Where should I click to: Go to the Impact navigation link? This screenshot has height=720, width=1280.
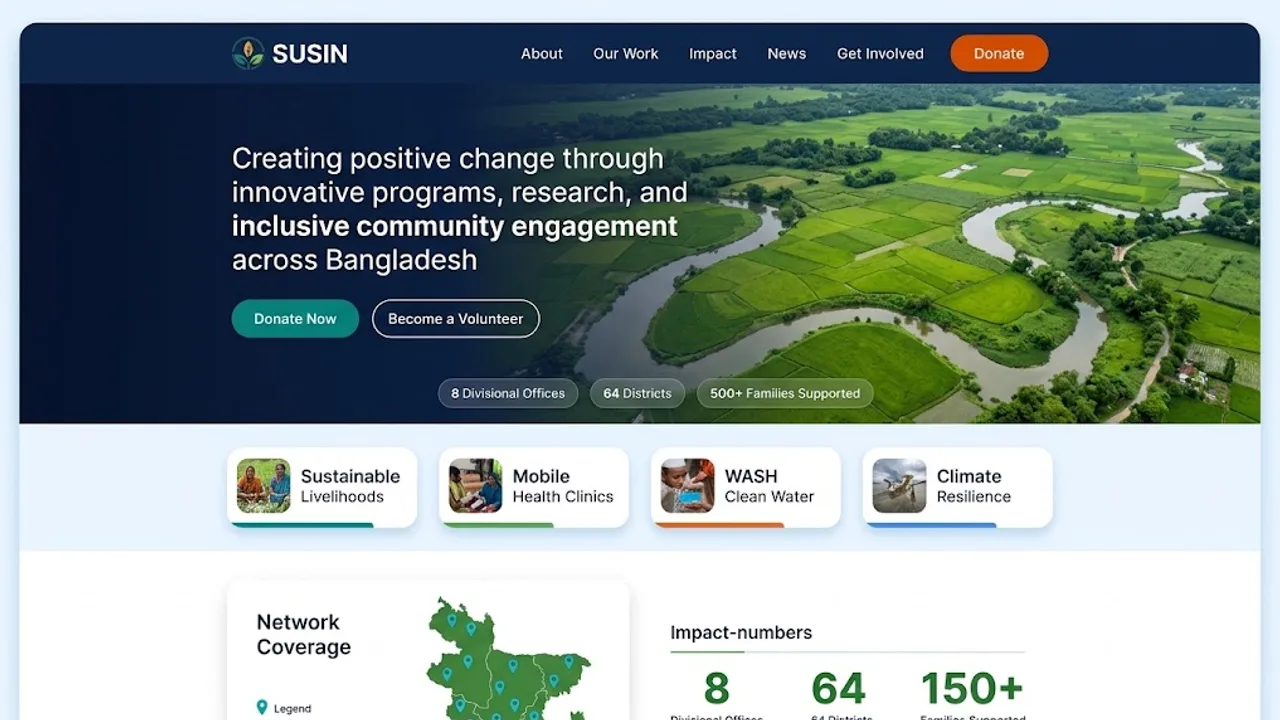(x=713, y=54)
